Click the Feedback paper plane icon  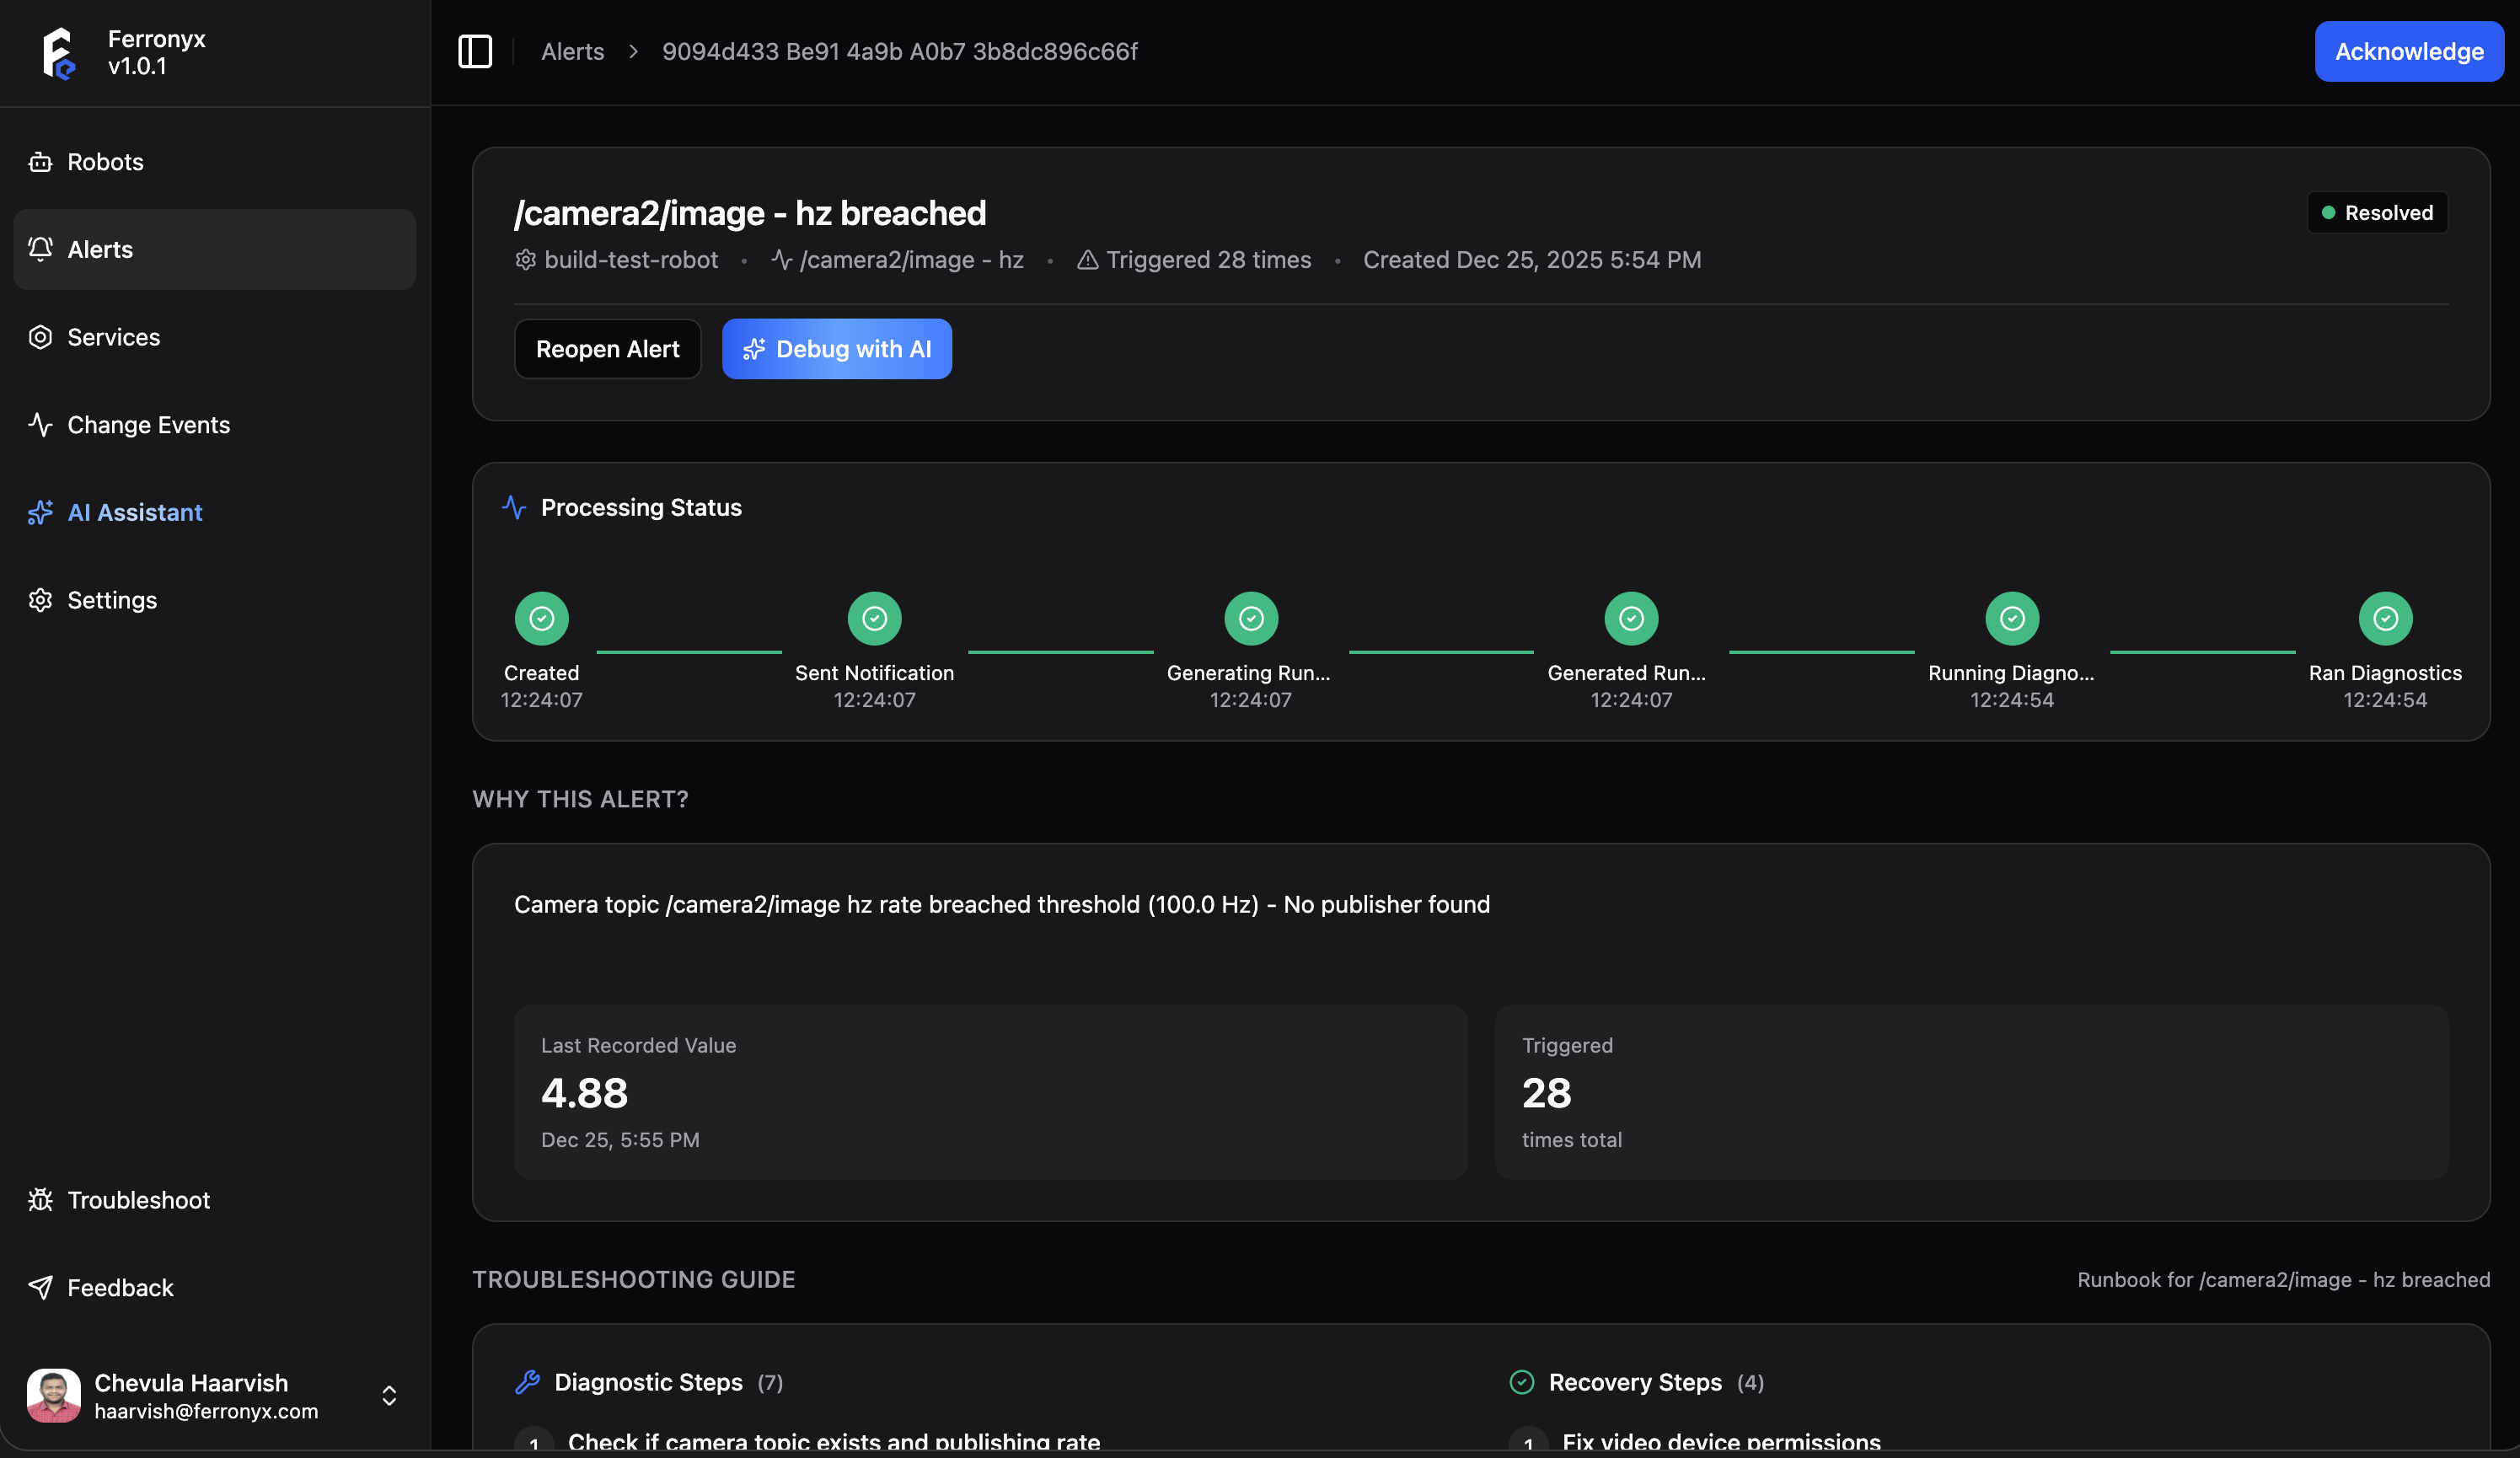40,1288
